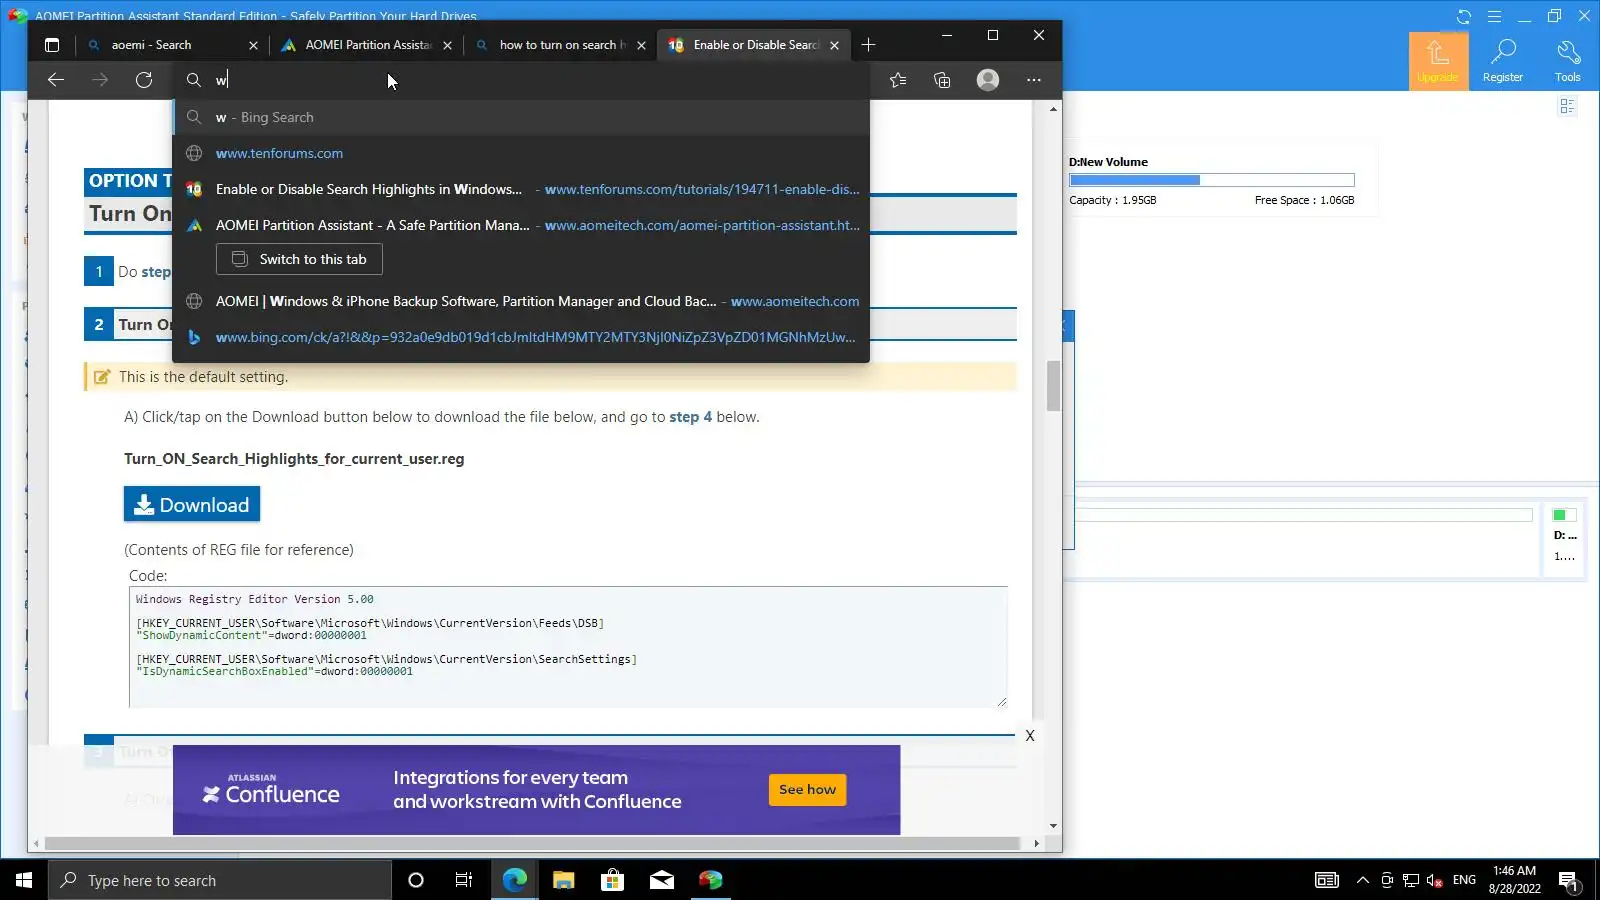Screen dimensions: 1600x900
Task: Close the 'Enable or Disable Search' tab
Action: point(834,45)
